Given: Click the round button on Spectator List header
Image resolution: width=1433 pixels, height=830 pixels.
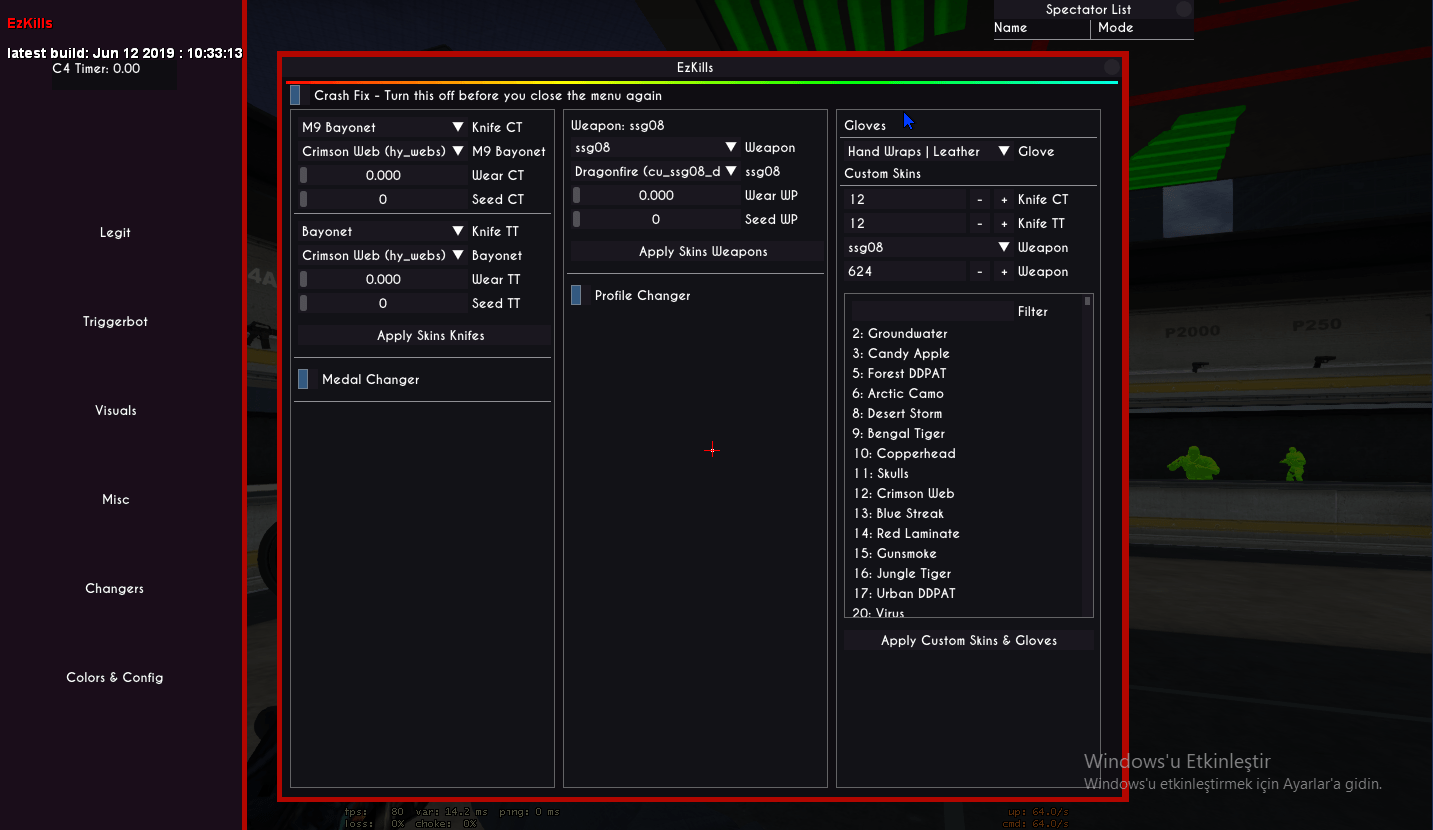Looking at the screenshot, I should point(1184,9).
